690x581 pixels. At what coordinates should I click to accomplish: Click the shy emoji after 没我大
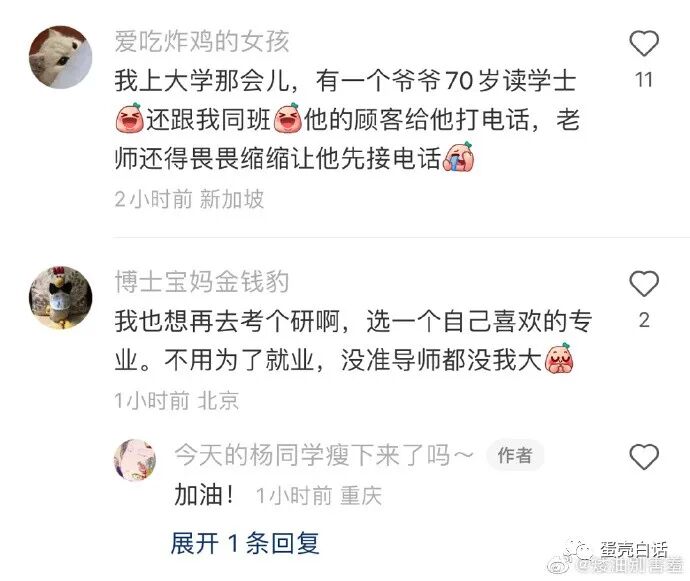(559, 358)
